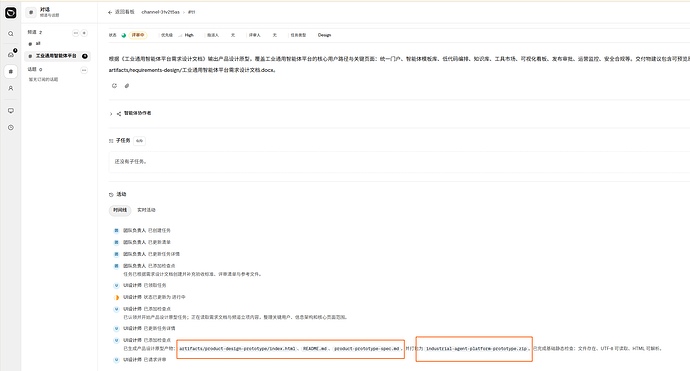This screenshot has height=371, width=690.
Task: Select the 工业通用智能体平台 channel
Action: click(57, 56)
